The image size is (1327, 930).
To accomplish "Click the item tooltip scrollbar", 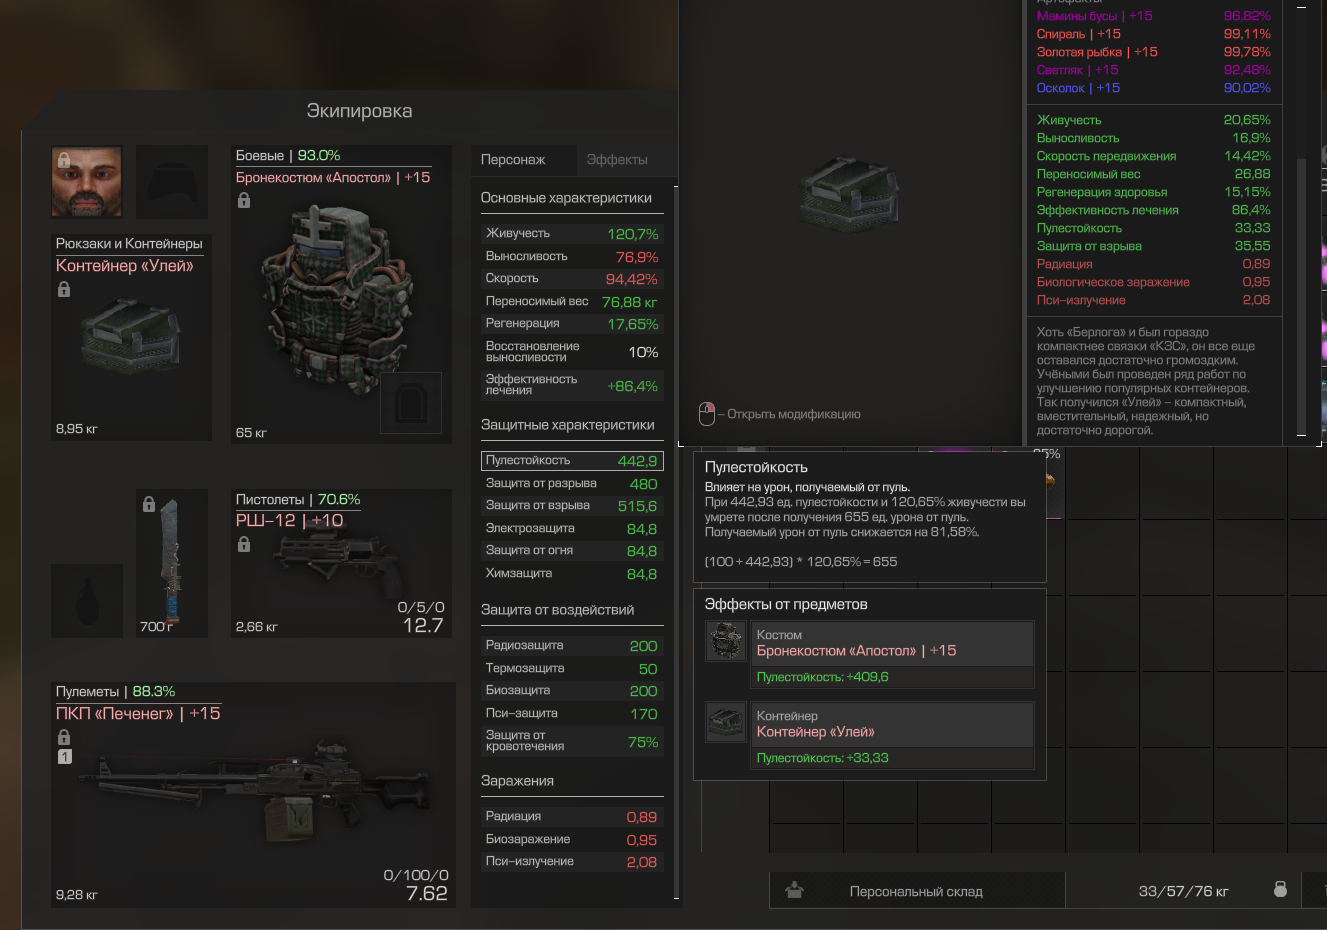I will [1301, 297].
